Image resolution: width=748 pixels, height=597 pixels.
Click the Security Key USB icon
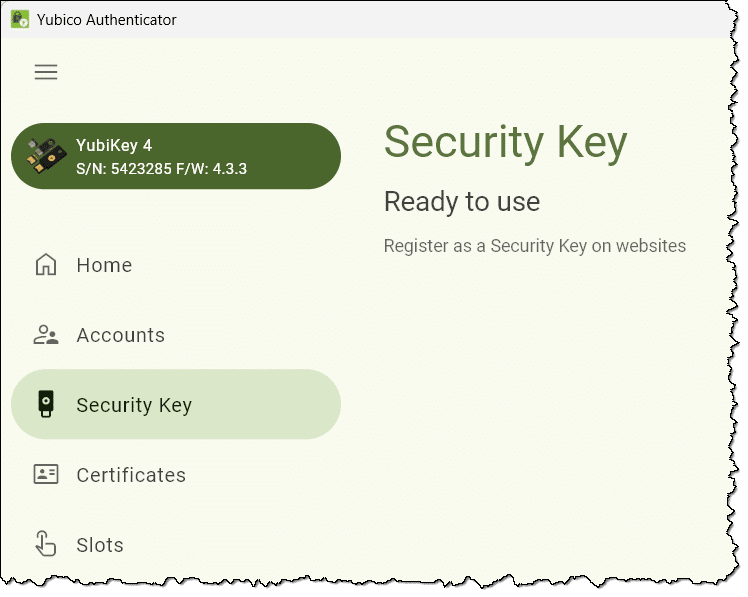click(x=46, y=404)
